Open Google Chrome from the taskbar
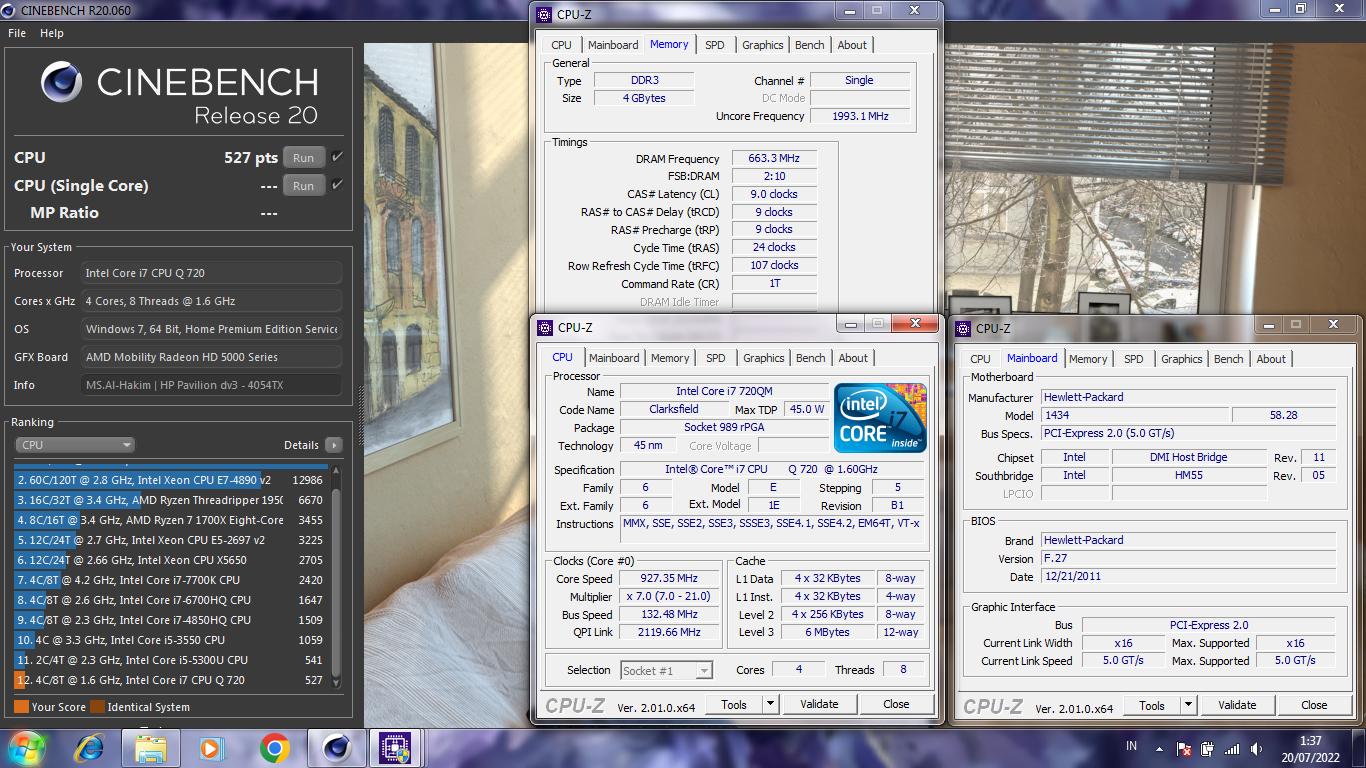1366x768 pixels. click(x=274, y=748)
